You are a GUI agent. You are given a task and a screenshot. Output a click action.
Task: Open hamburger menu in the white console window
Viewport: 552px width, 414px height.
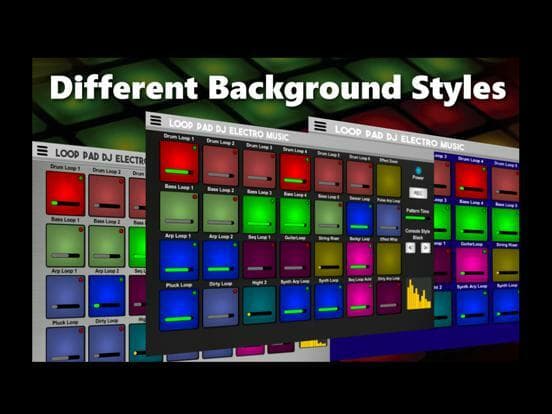click(x=42, y=150)
